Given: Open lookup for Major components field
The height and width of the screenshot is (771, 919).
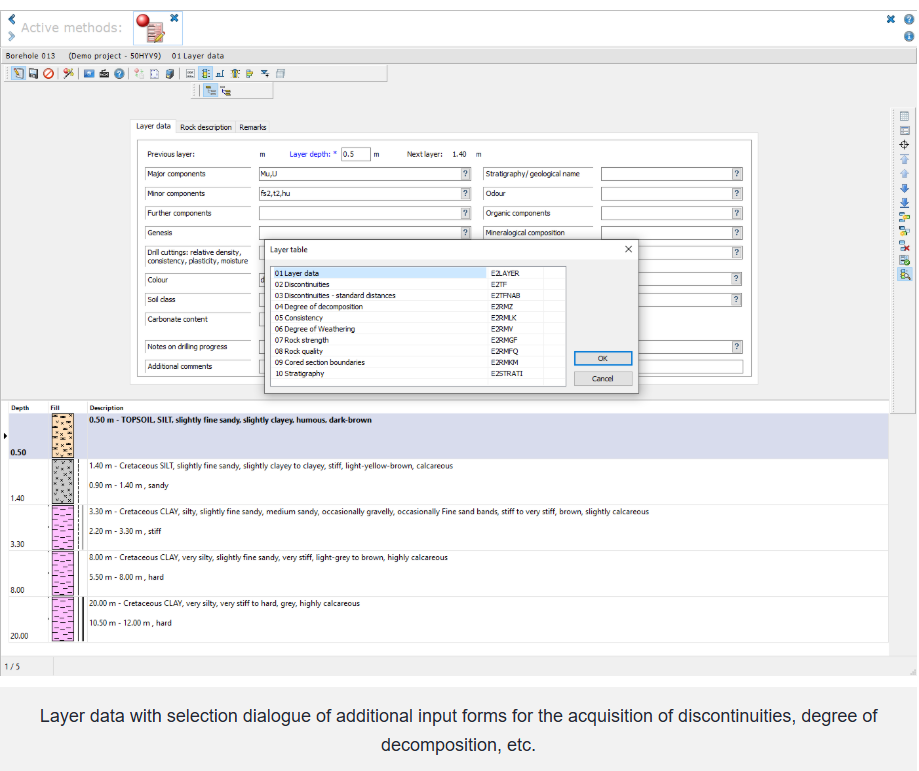Looking at the screenshot, I should (x=465, y=174).
